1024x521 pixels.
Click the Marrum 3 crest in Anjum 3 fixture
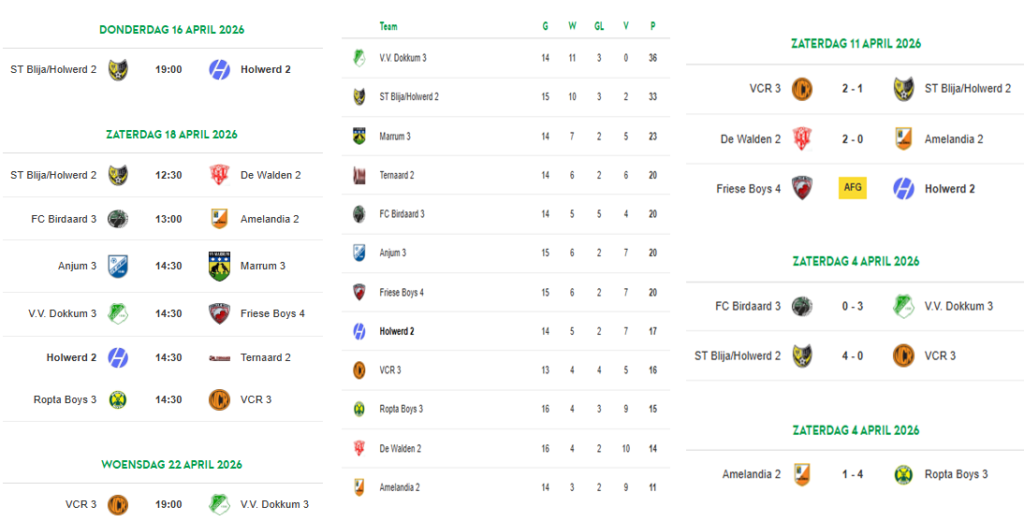pos(219,266)
